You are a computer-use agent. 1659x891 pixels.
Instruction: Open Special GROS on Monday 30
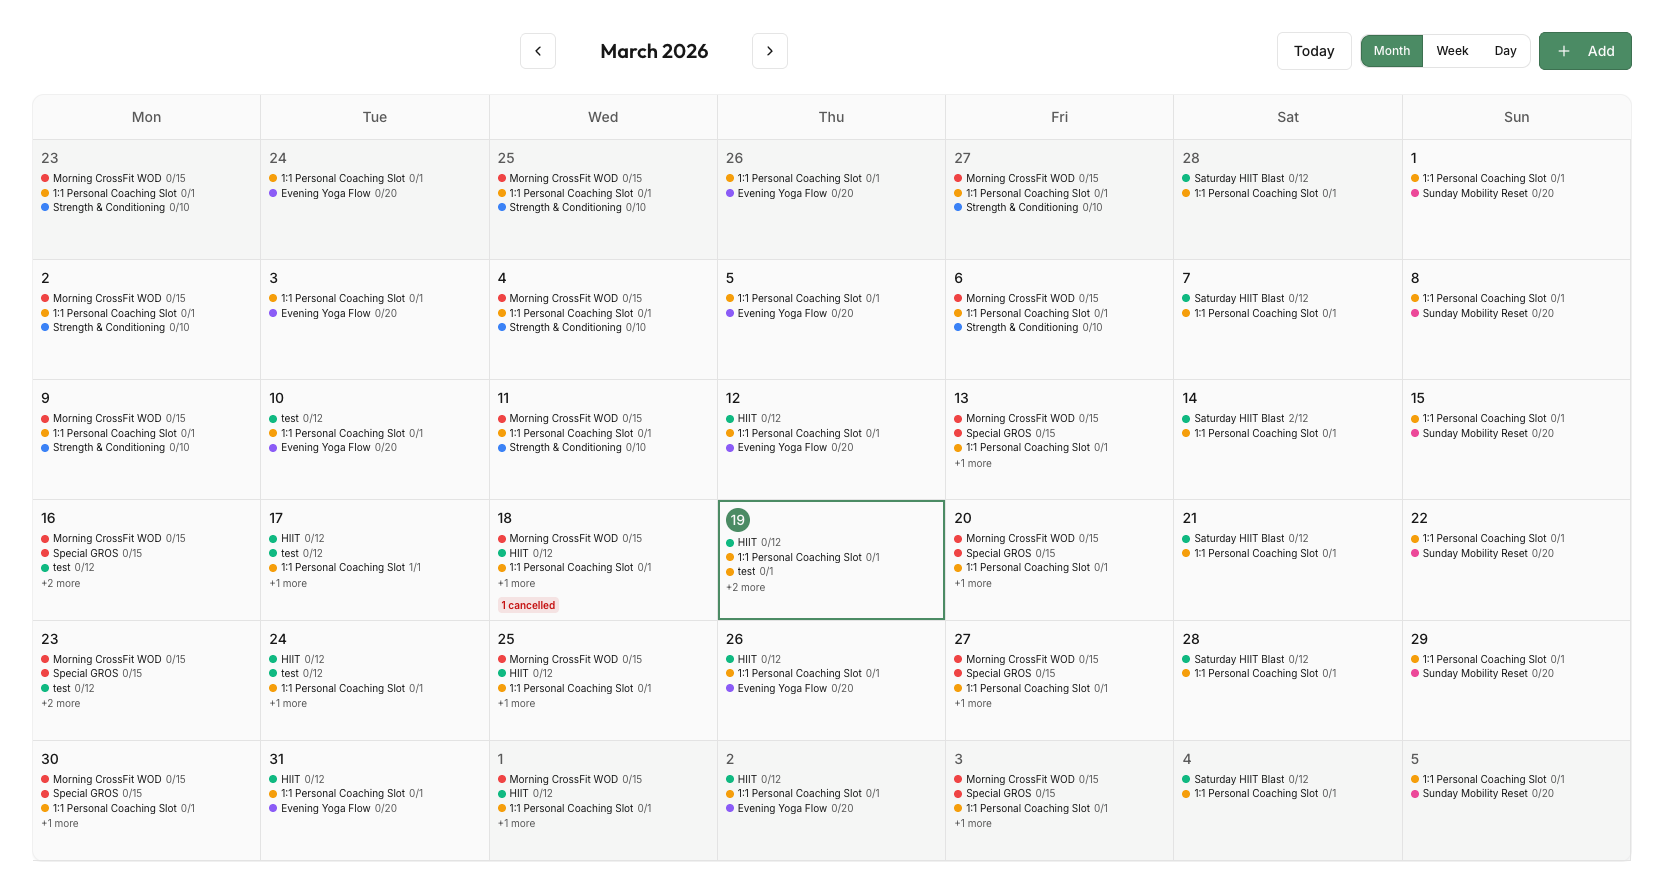click(x=92, y=793)
